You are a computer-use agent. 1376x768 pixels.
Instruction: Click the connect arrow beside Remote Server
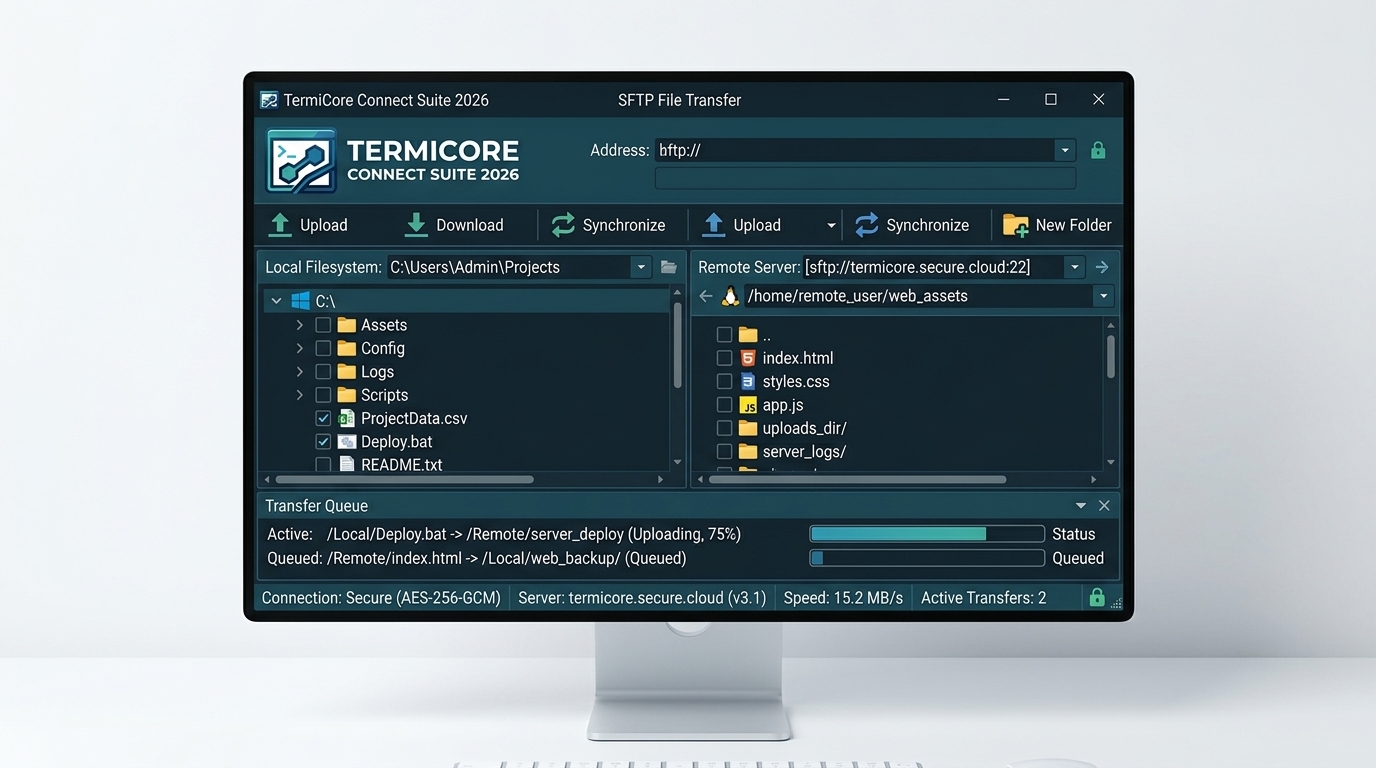[1102, 267]
